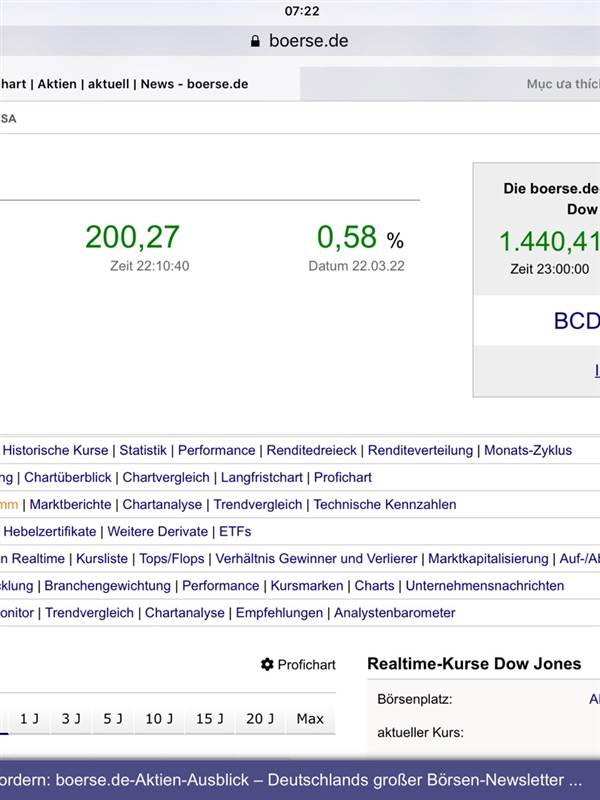Screen dimensions: 600x800
Task: Open the Monats-Zyklus link
Action: 528,451
